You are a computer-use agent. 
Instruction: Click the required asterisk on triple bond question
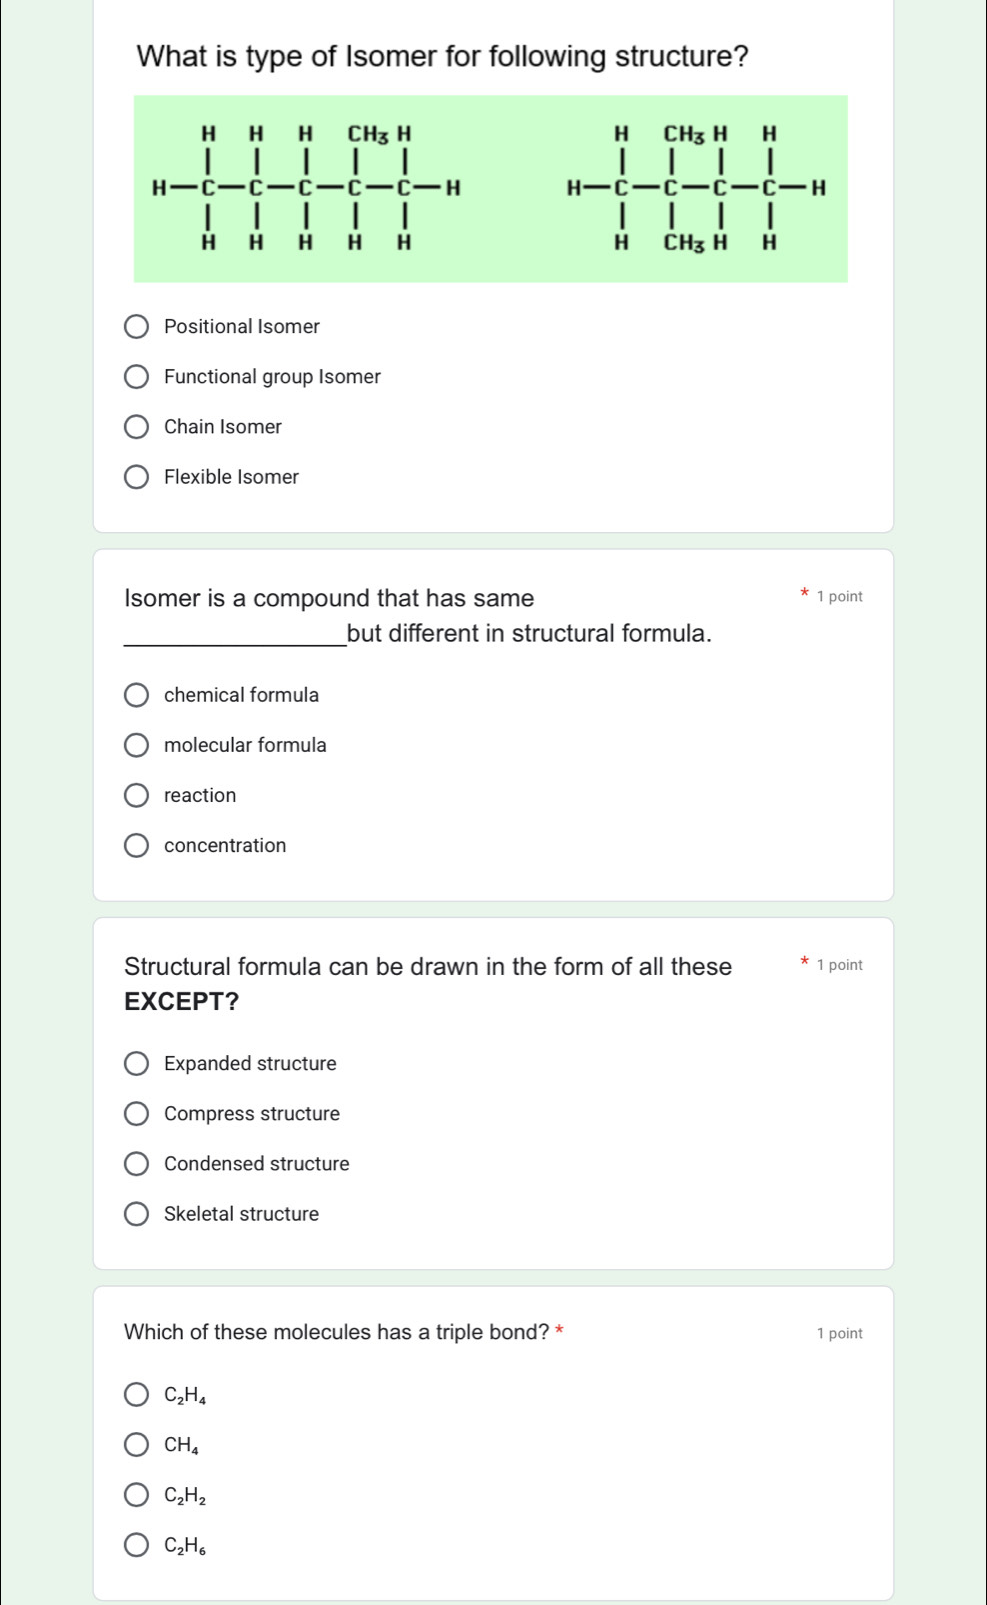(559, 1331)
